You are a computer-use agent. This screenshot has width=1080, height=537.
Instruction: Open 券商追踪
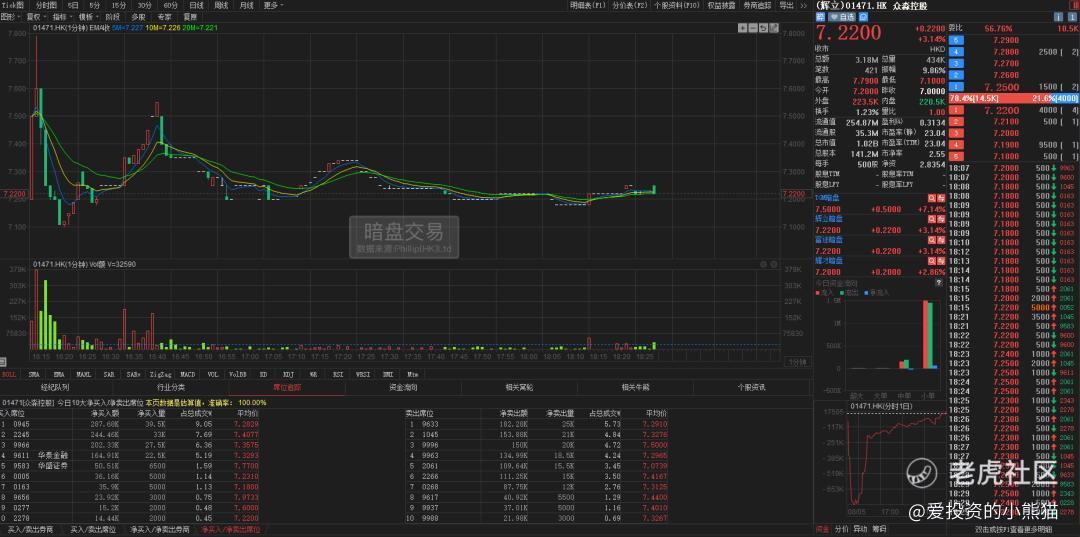pos(757,6)
